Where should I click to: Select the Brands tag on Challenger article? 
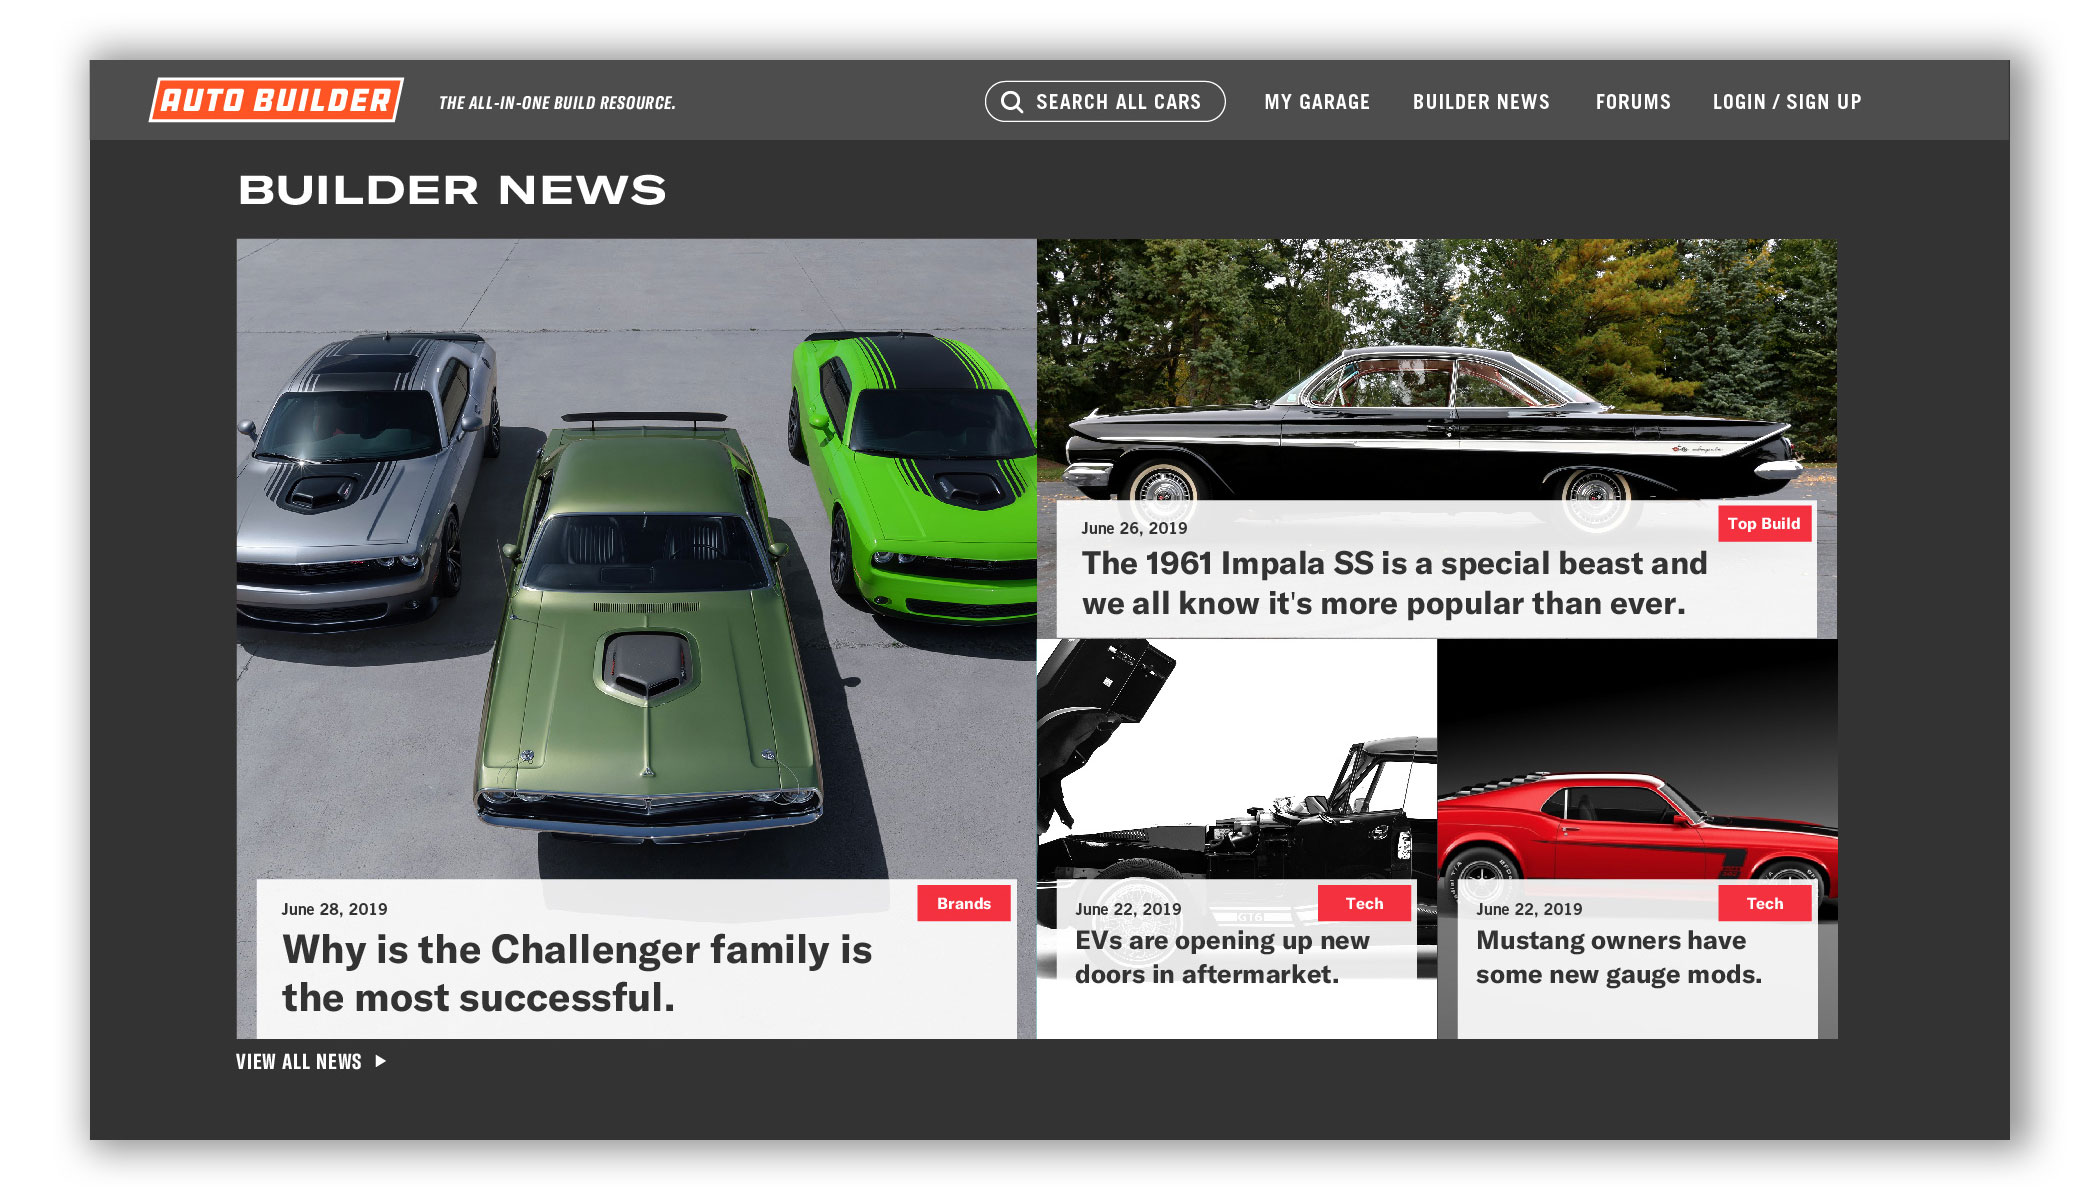pyautogui.click(x=963, y=903)
